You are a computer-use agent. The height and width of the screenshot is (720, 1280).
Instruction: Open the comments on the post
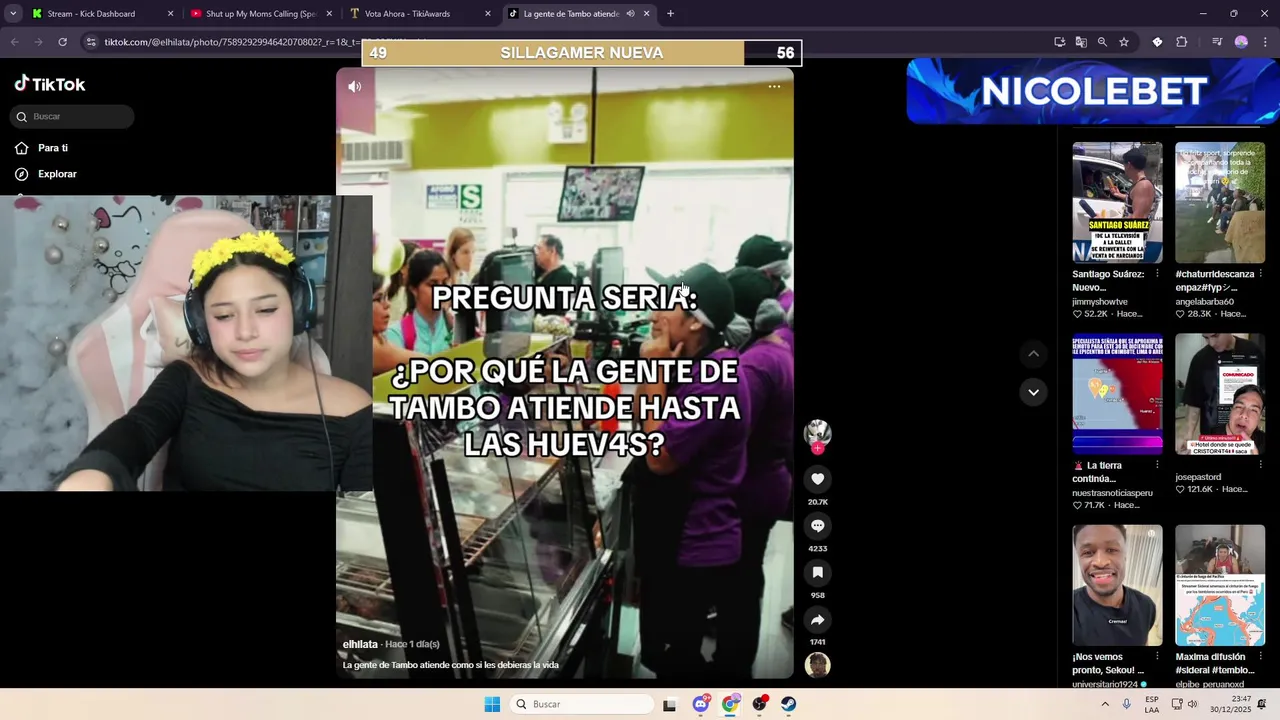point(817,526)
